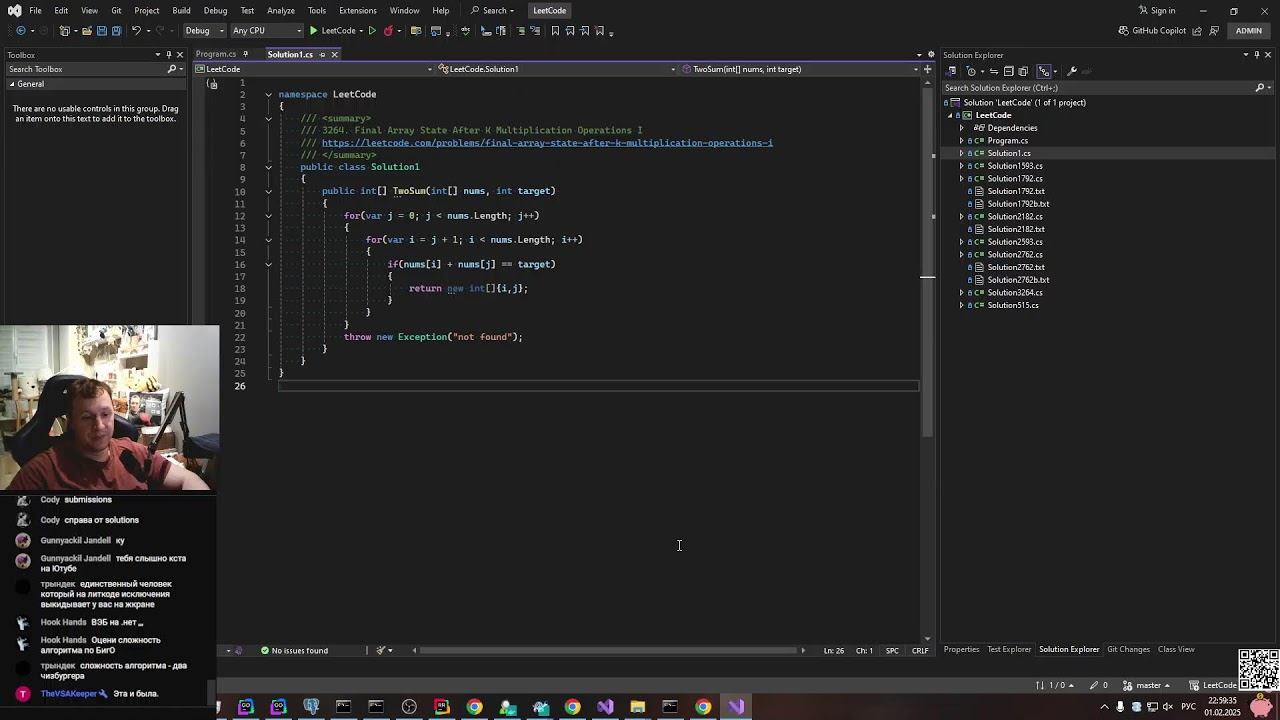Open the master branch selector
This screenshot has height=720, width=1280.
coord(1148,686)
